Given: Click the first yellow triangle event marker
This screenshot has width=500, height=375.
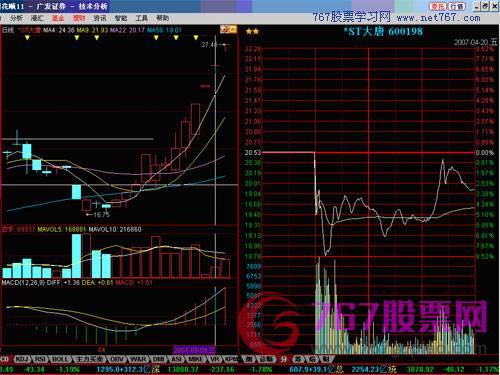Looking at the screenshot, I should [x=27, y=38].
